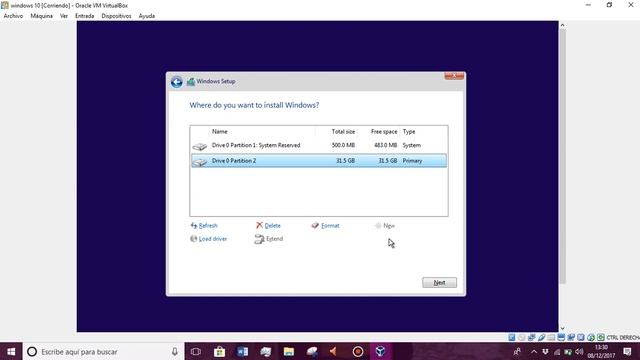
Task: Click the Total size column header
Action: (x=343, y=131)
